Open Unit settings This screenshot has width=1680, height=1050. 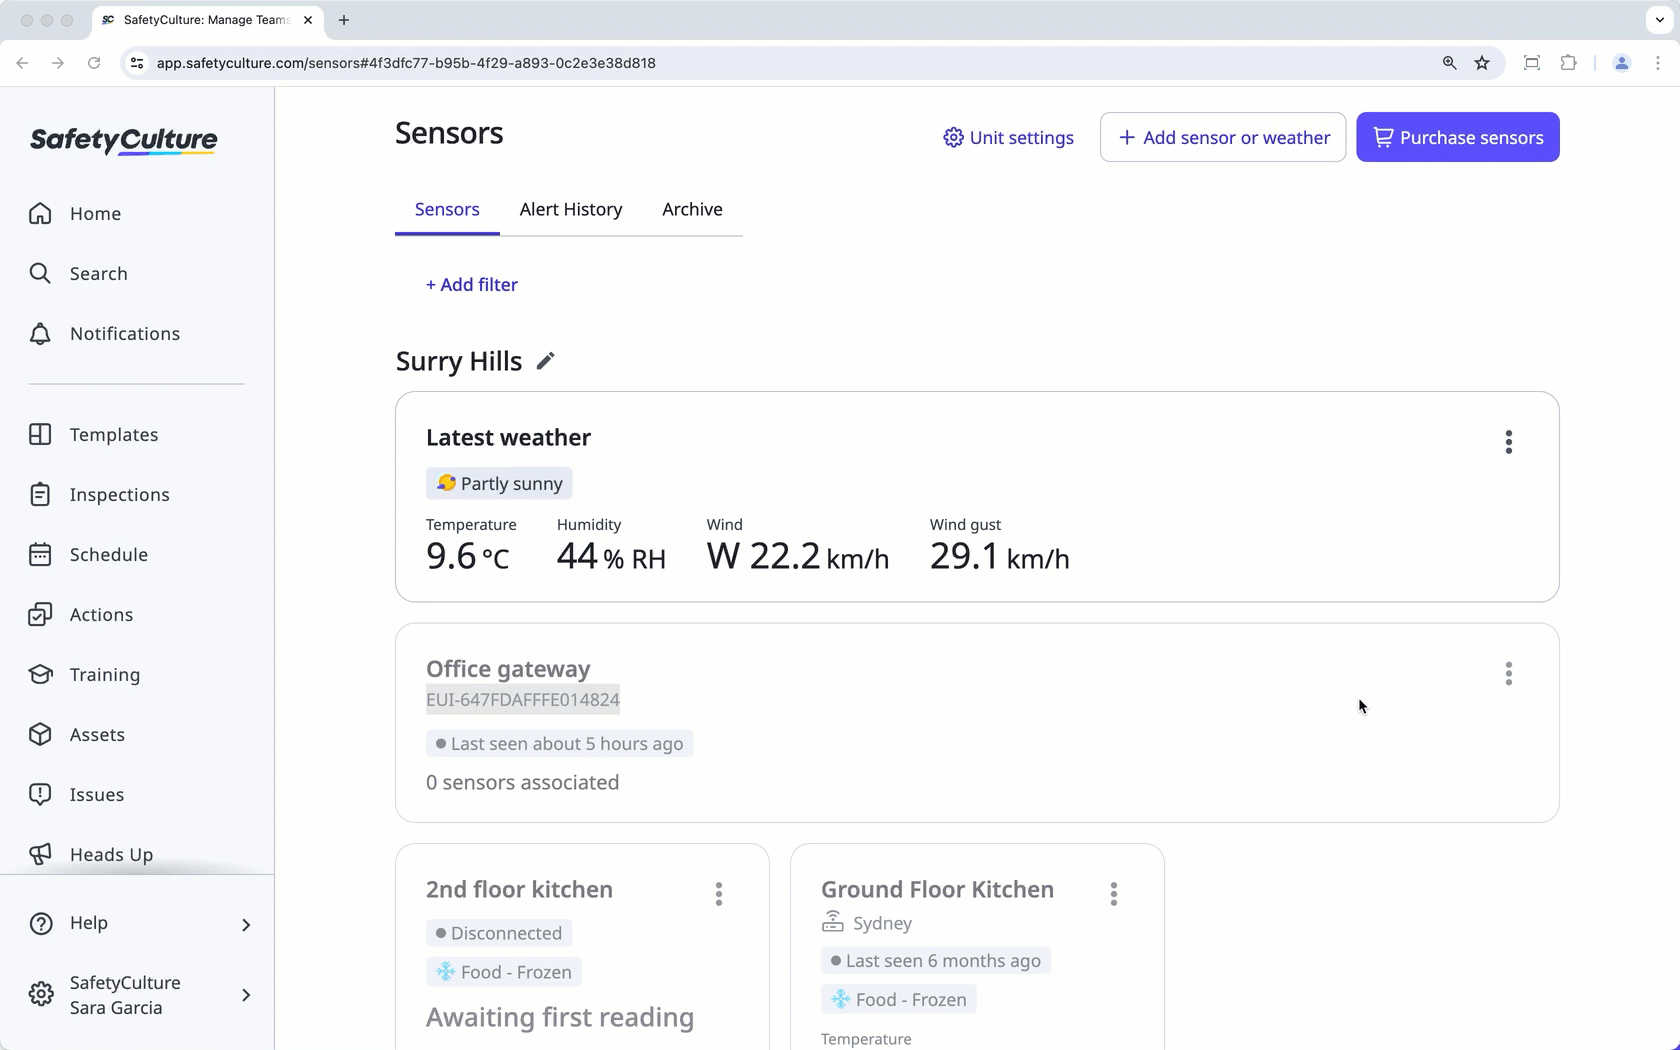[1008, 138]
